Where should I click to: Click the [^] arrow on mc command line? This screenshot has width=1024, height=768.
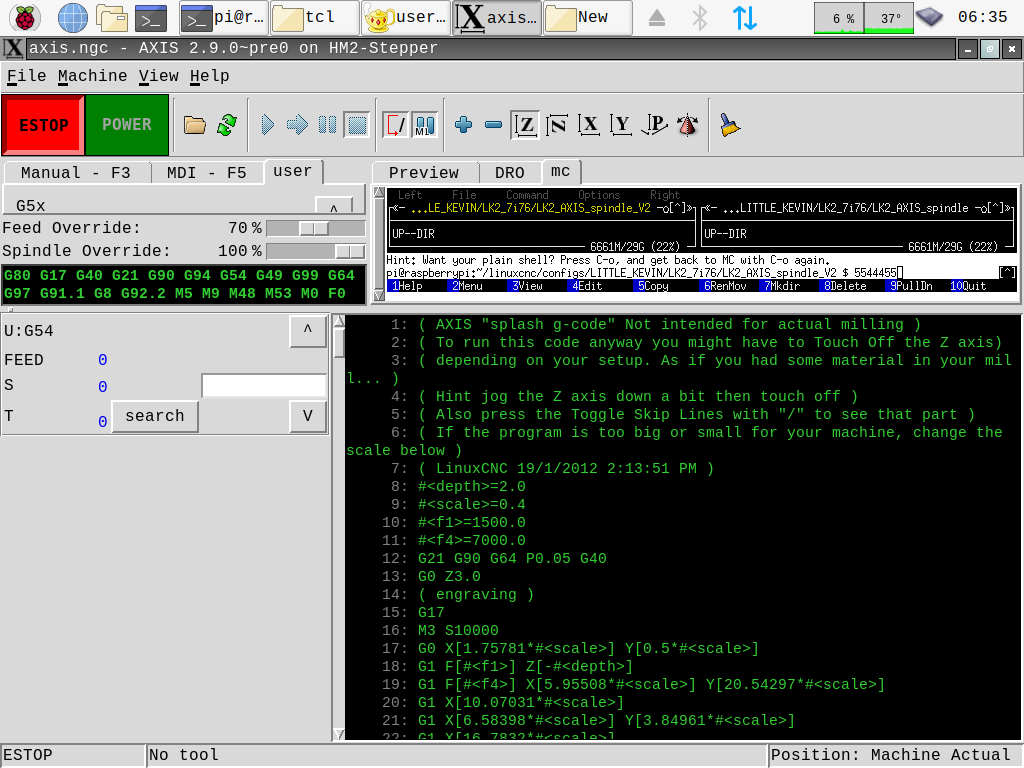coord(1008,272)
